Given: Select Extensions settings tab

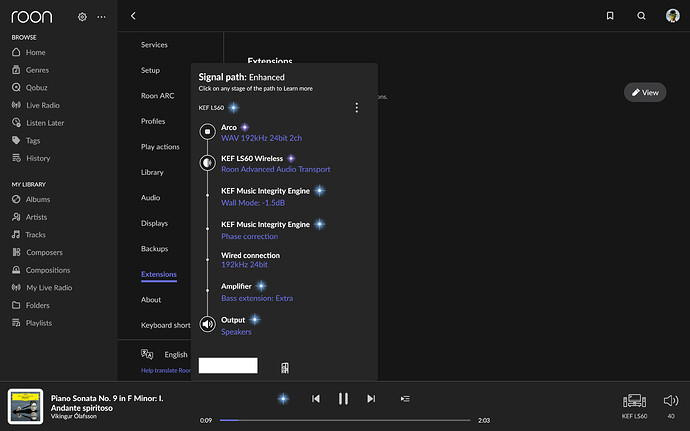Looking at the screenshot, I should pyautogui.click(x=158, y=275).
